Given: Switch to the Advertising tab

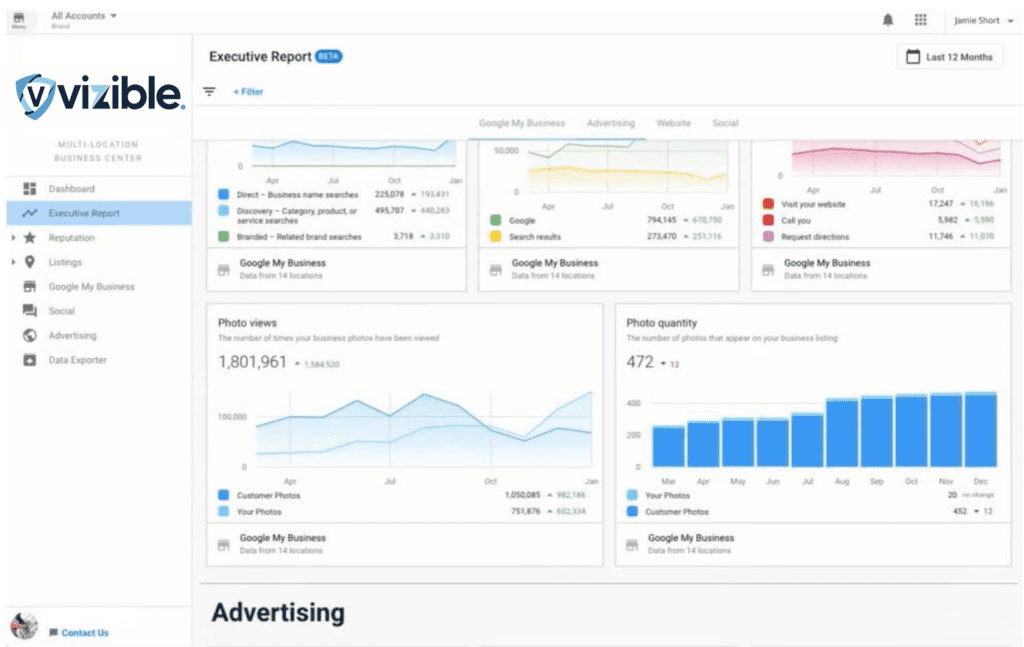Looking at the screenshot, I should point(611,123).
